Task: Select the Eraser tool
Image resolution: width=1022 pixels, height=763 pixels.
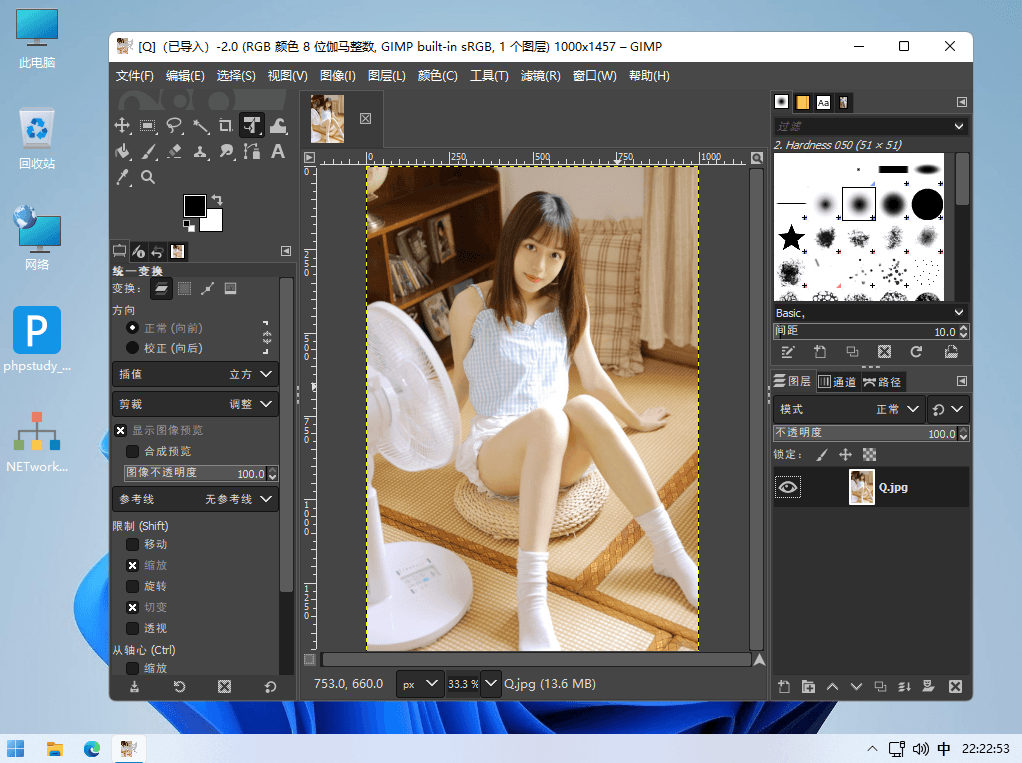Action: [x=174, y=151]
